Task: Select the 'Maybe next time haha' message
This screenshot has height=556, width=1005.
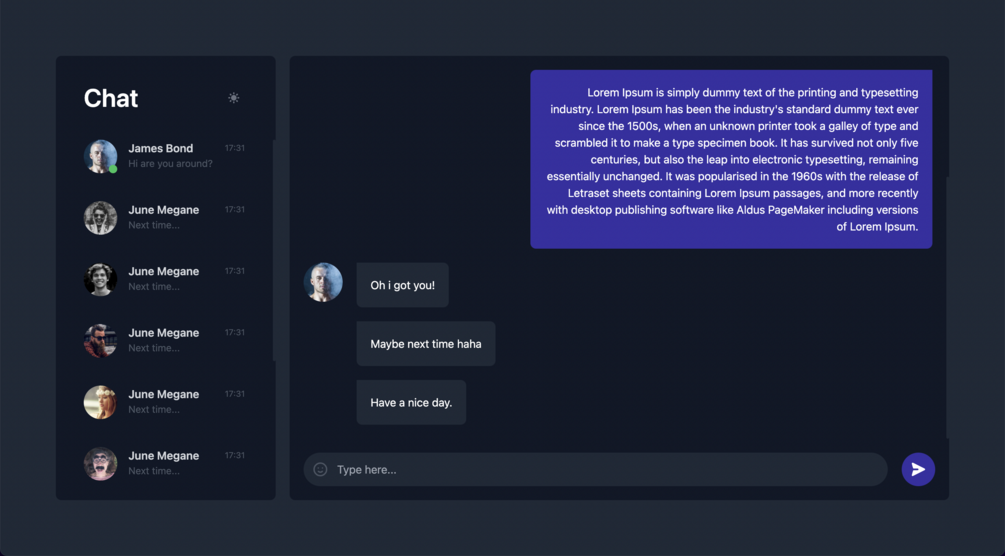Action: [426, 344]
